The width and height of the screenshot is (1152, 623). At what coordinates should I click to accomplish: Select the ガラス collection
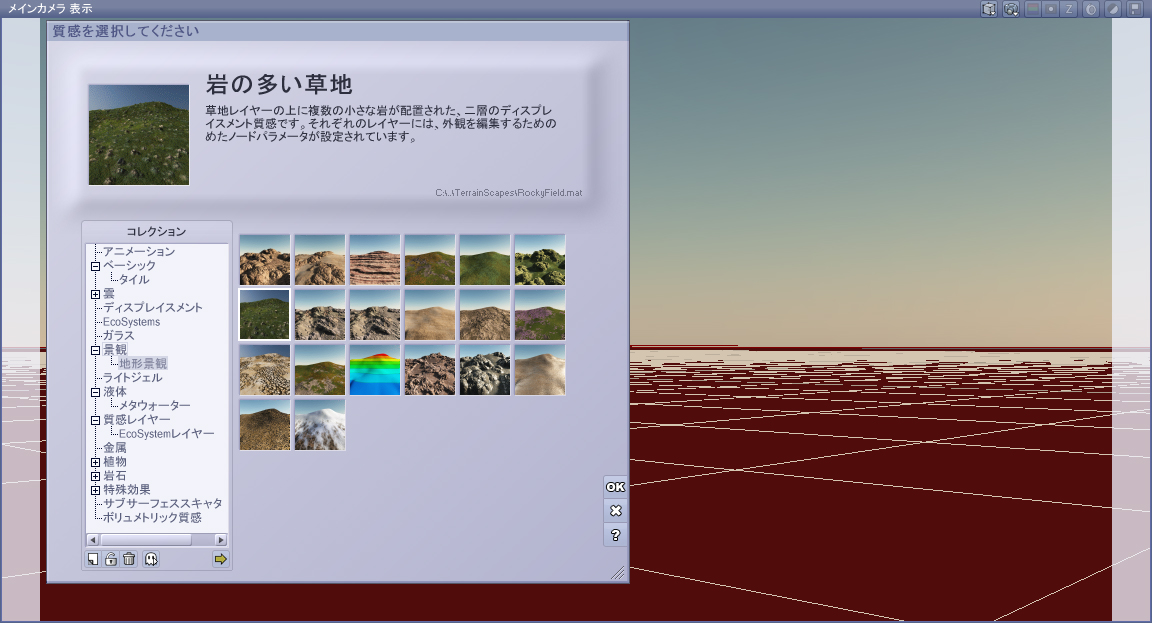point(118,335)
